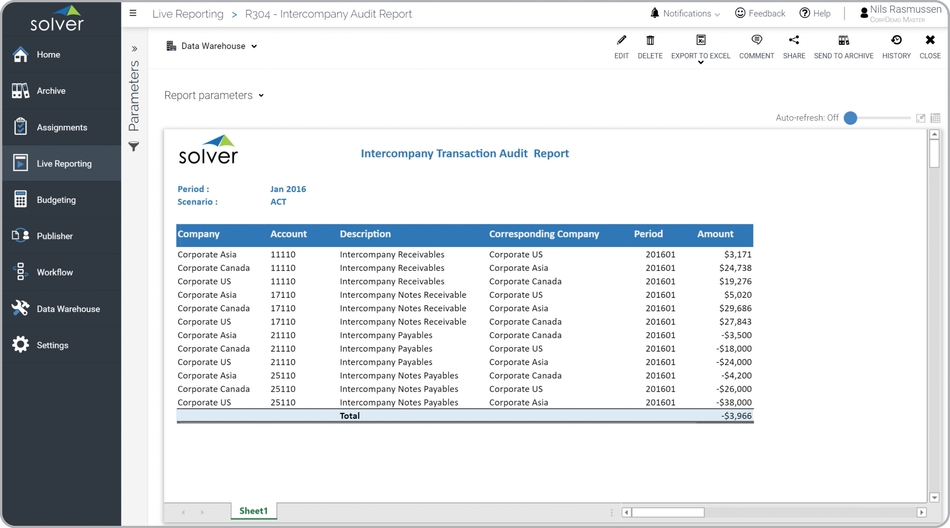Viewport: 950px width, 528px height.
Task: Toggle the hamburger menu icon
Action: (x=133, y=14)
